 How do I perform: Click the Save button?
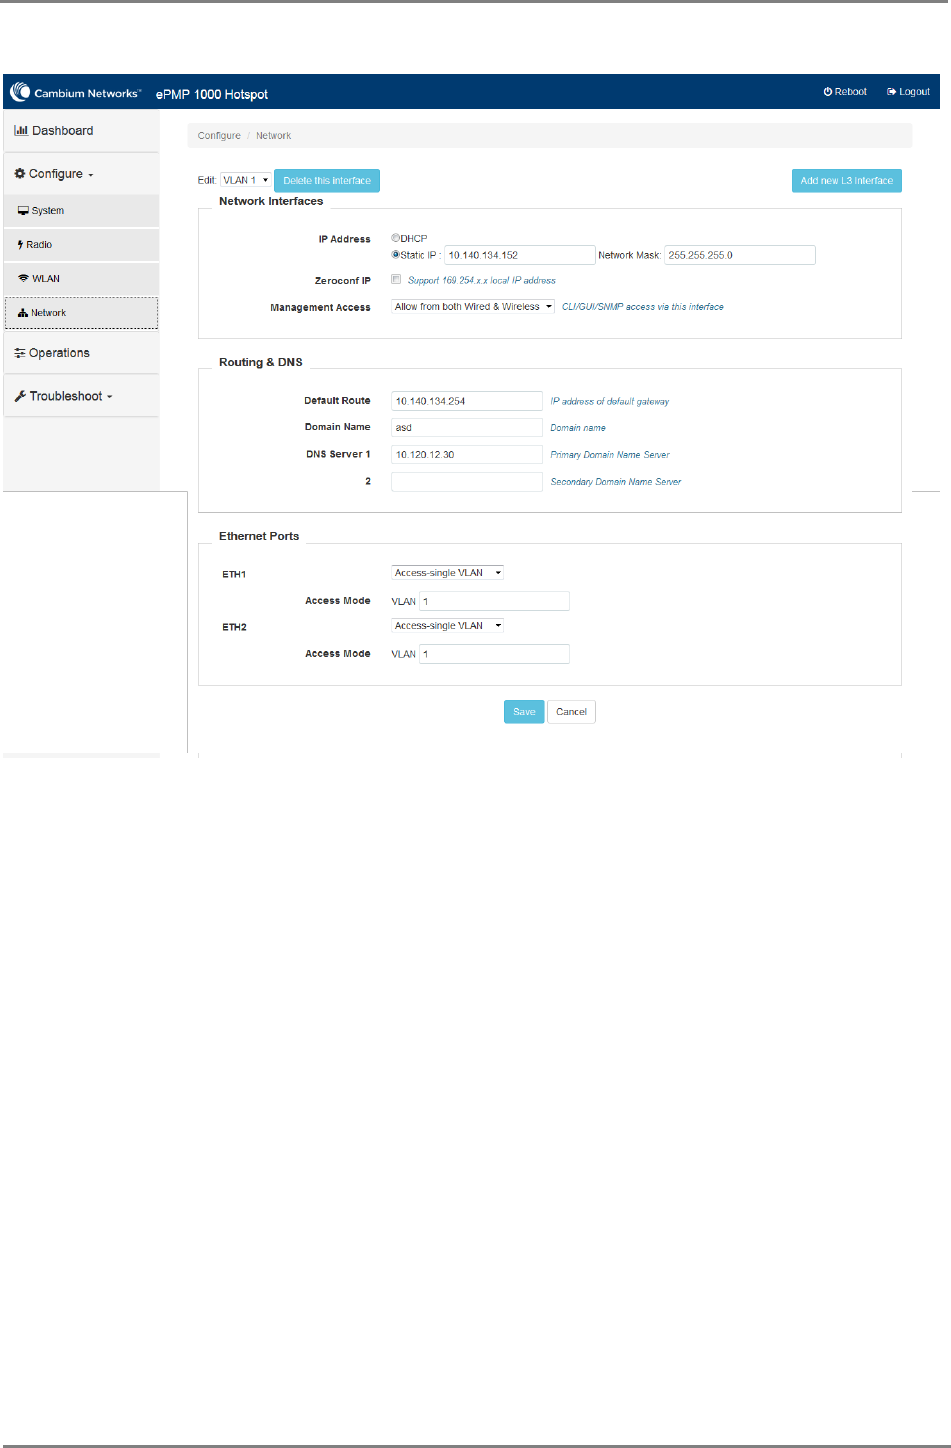click(x=524, y=712)
